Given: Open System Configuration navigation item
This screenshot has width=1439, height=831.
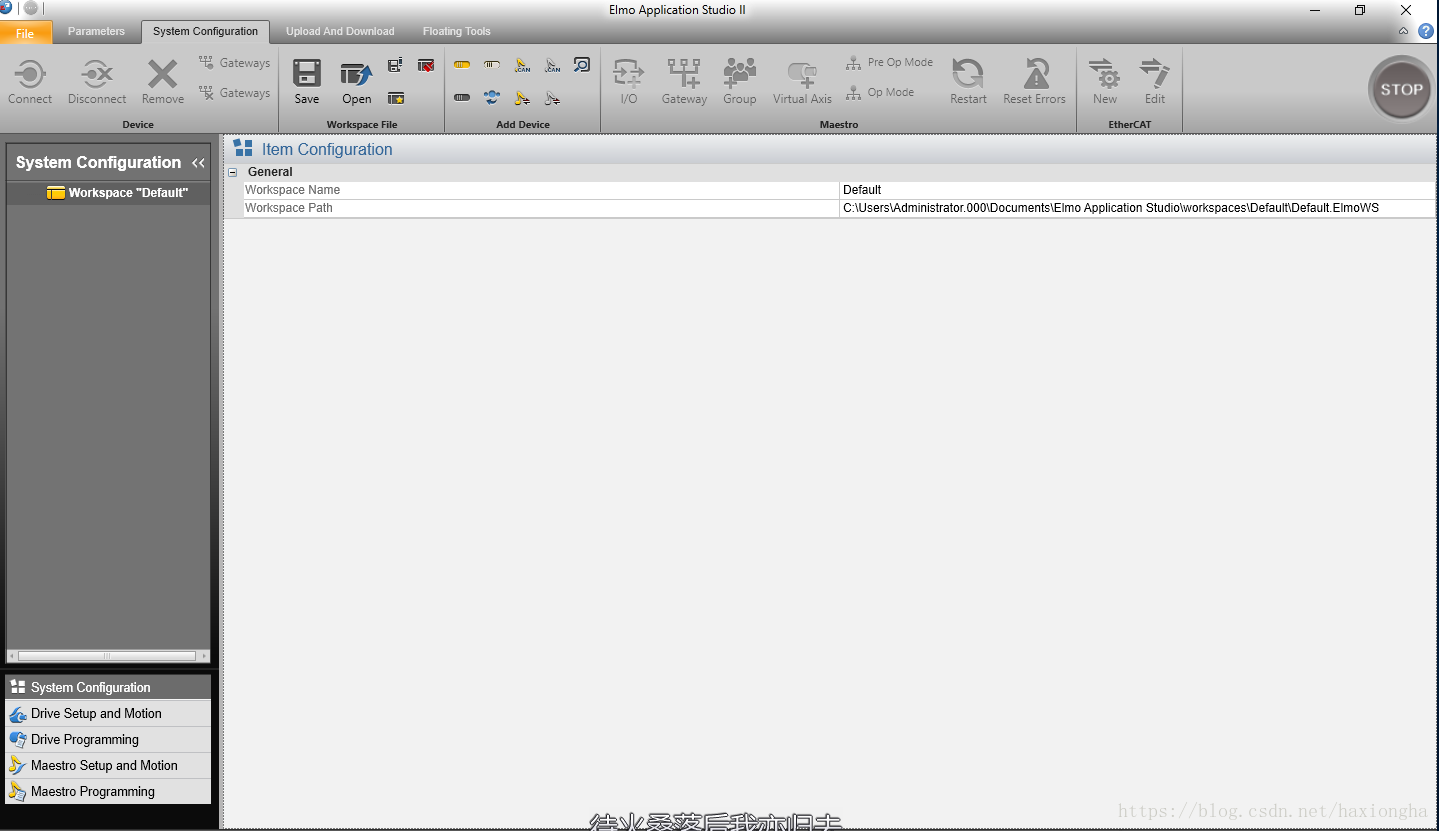Looking at the screenshot, I should pyautogui.click(x=108, y=687).
